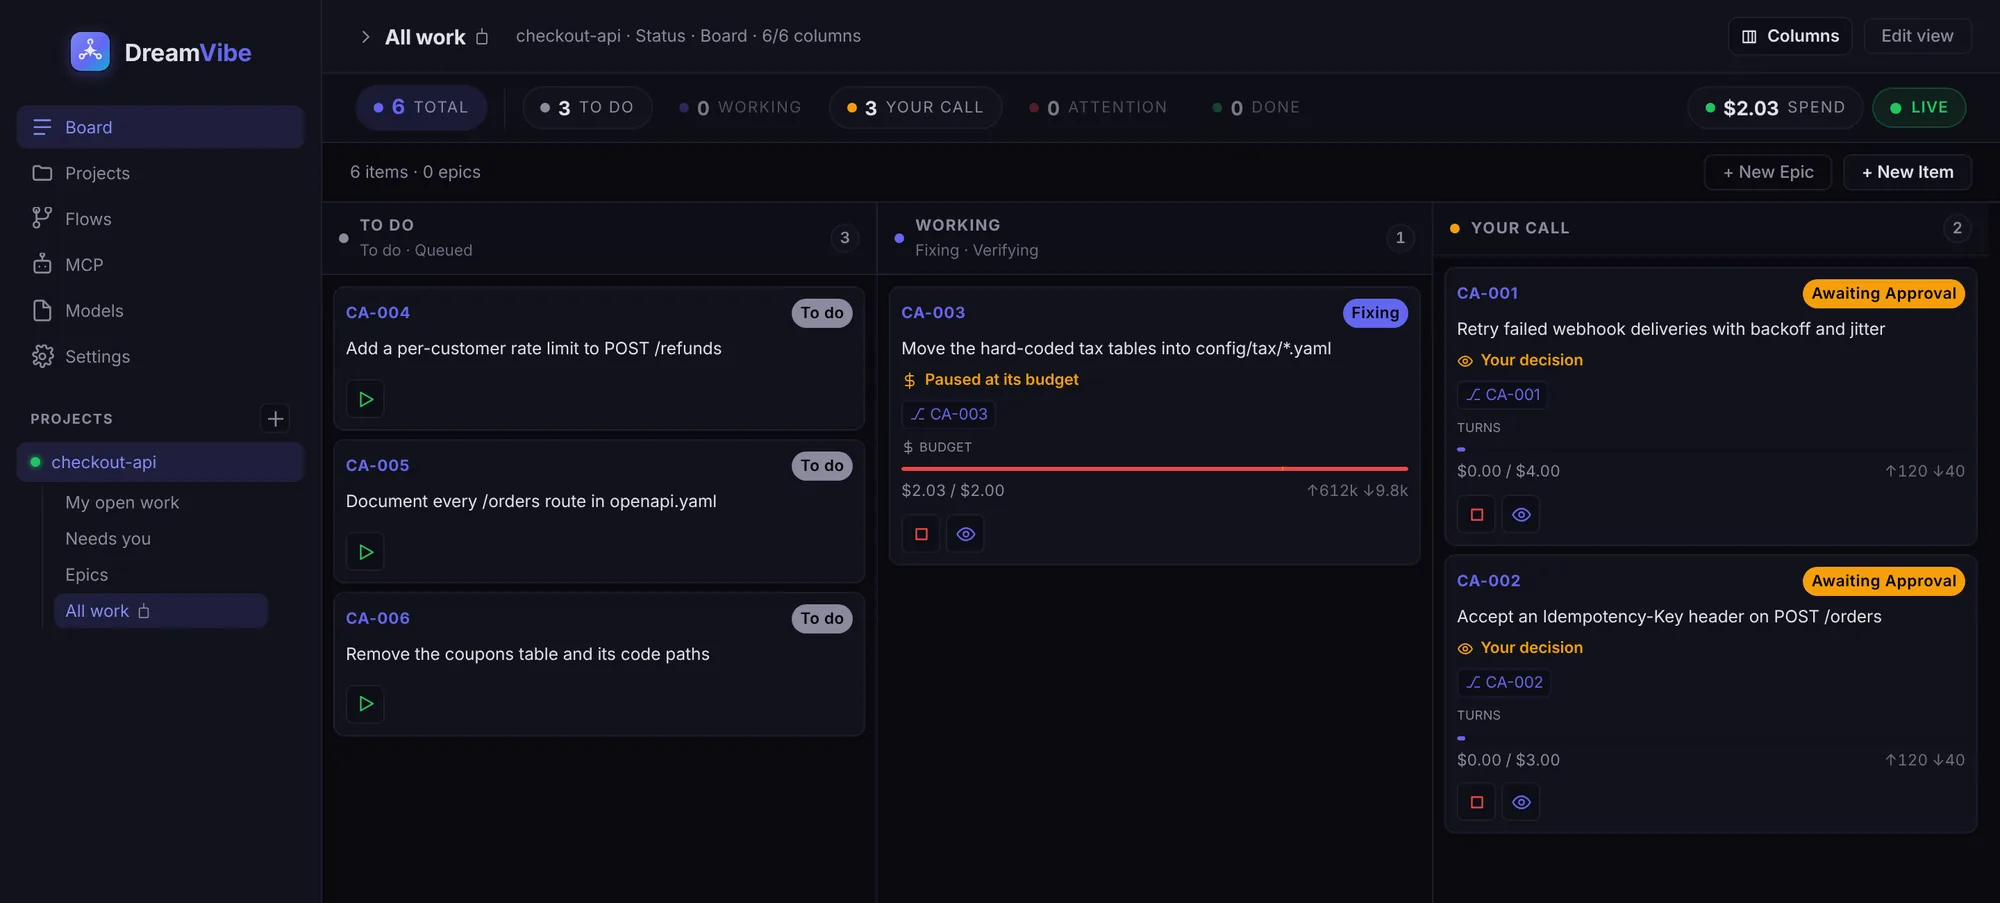Image resolution: width=2000 pixels, height=903 pixels.
Task: Open the Needs you view
Action: pyautogui.click(x=161, y=538)
